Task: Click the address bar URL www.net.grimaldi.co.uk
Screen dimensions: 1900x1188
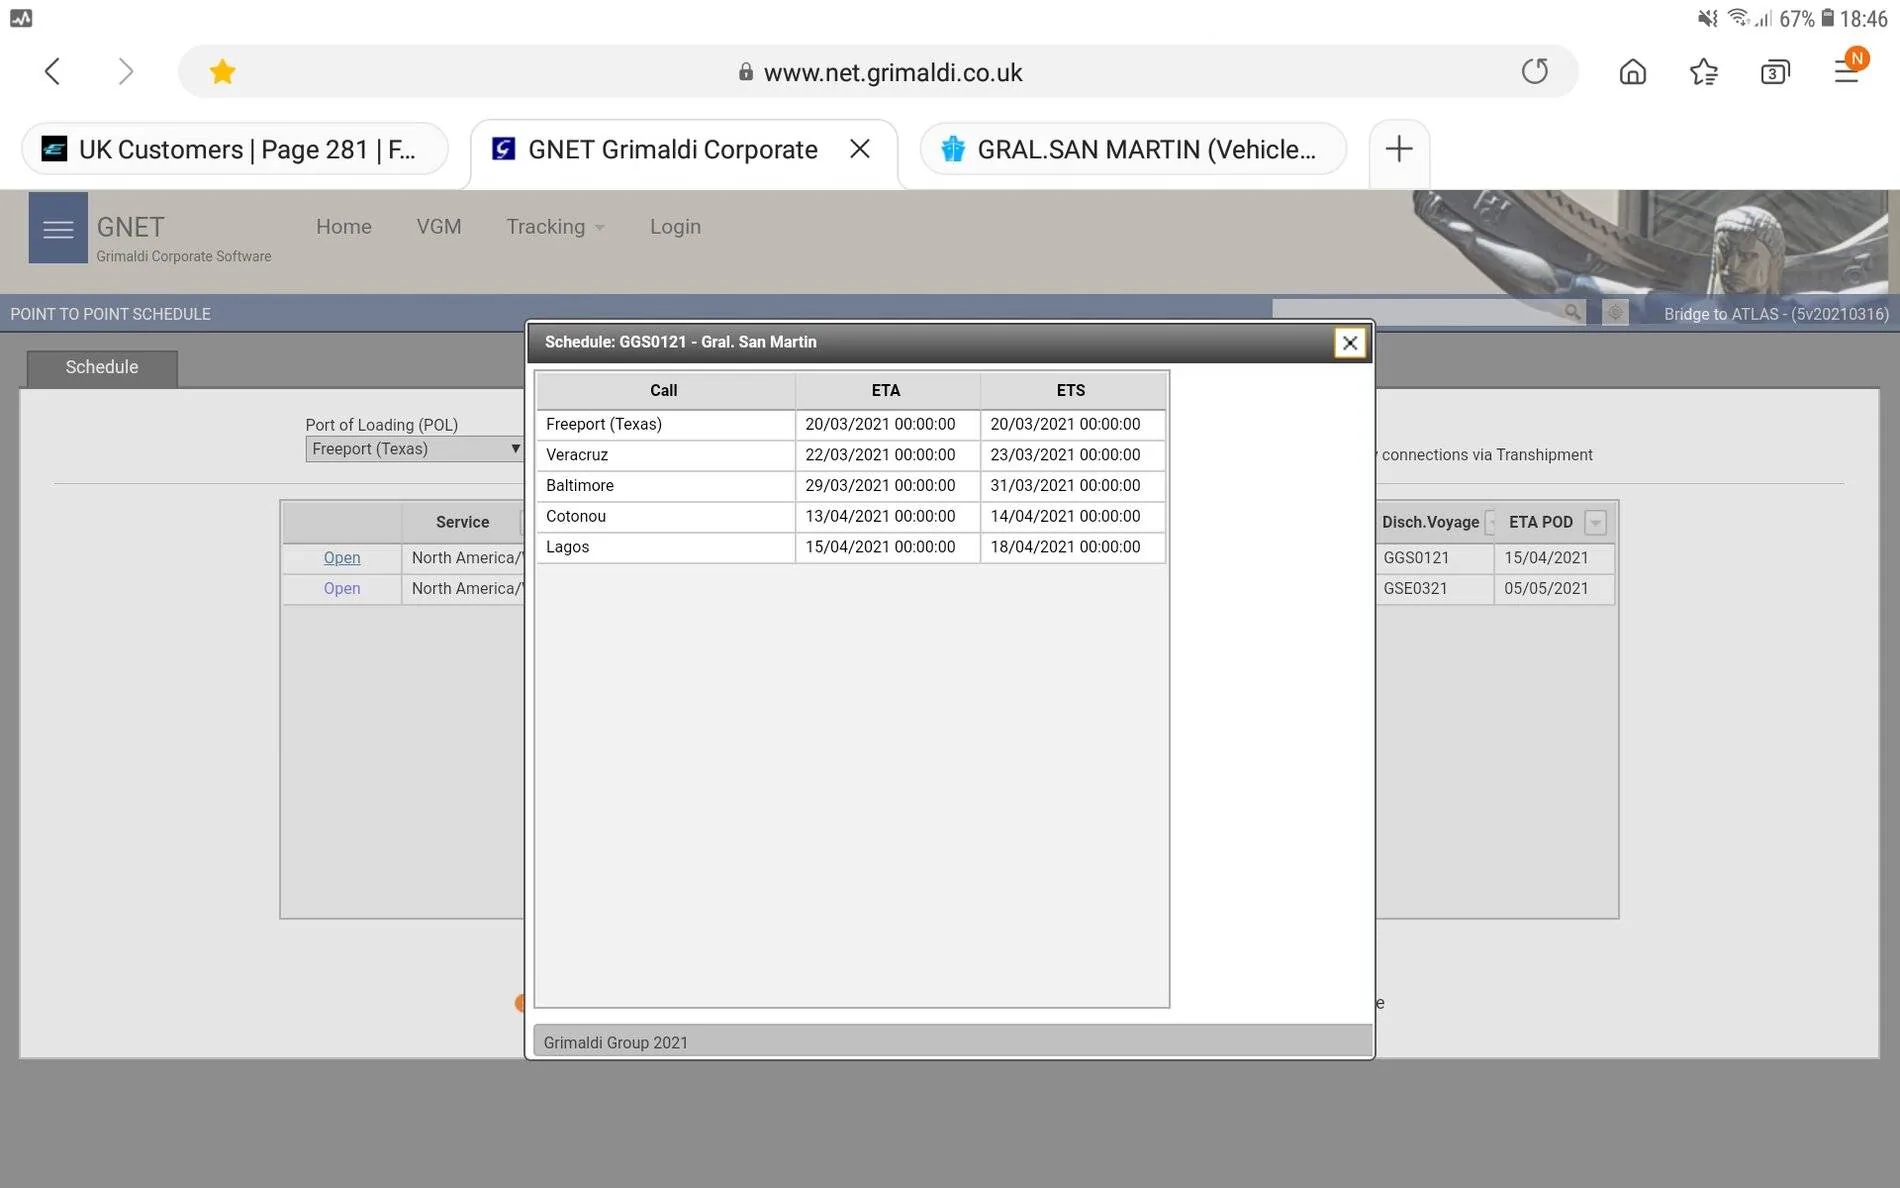Action: pos(892,72)
